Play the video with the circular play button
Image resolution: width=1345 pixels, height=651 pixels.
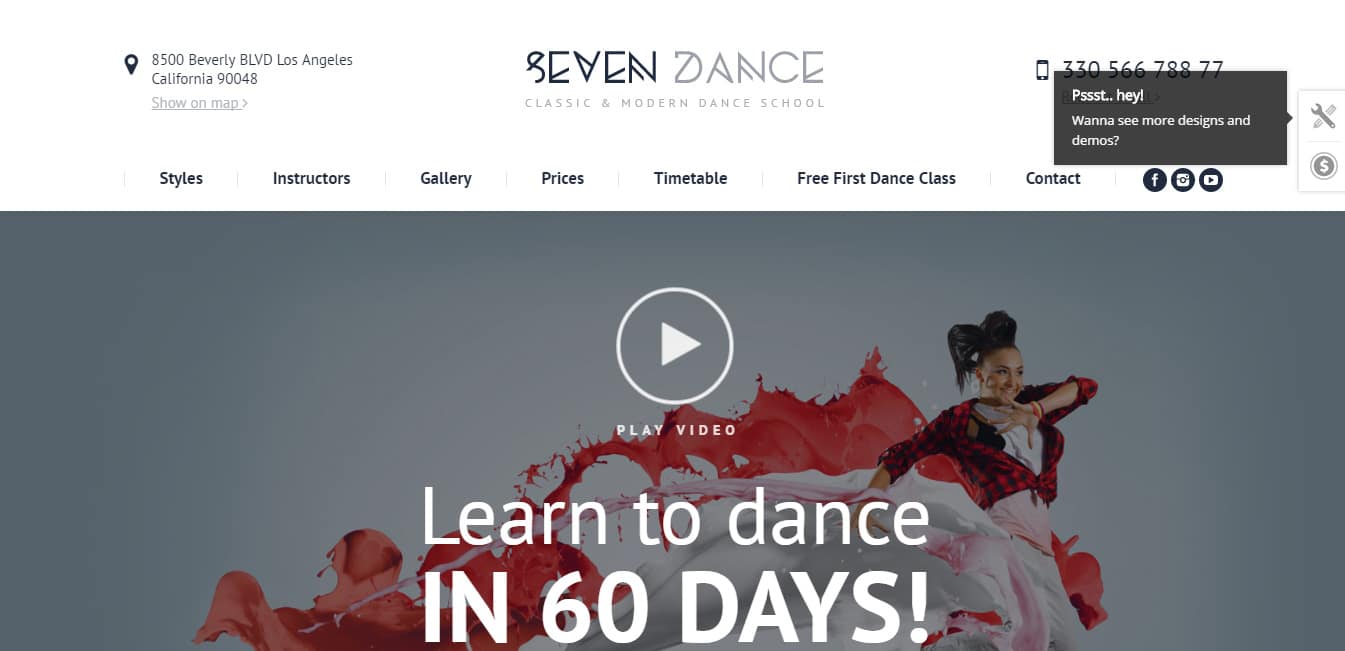[675, 345]
